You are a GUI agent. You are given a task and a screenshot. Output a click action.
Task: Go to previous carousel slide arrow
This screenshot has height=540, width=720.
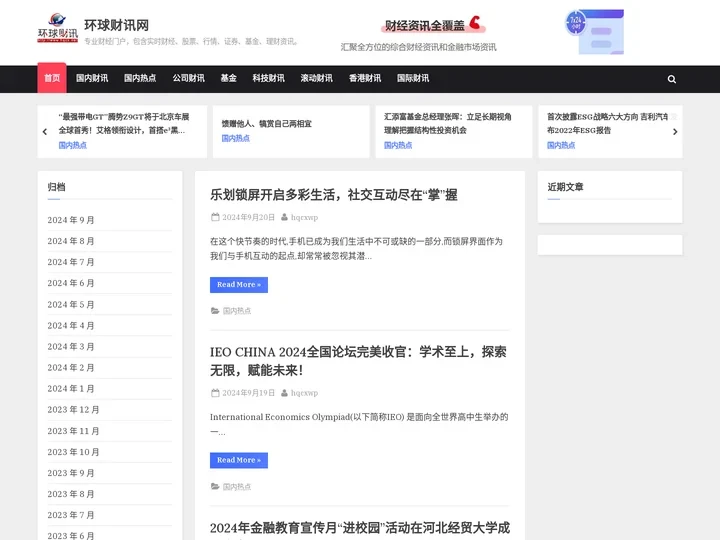(x=45, y=132)
